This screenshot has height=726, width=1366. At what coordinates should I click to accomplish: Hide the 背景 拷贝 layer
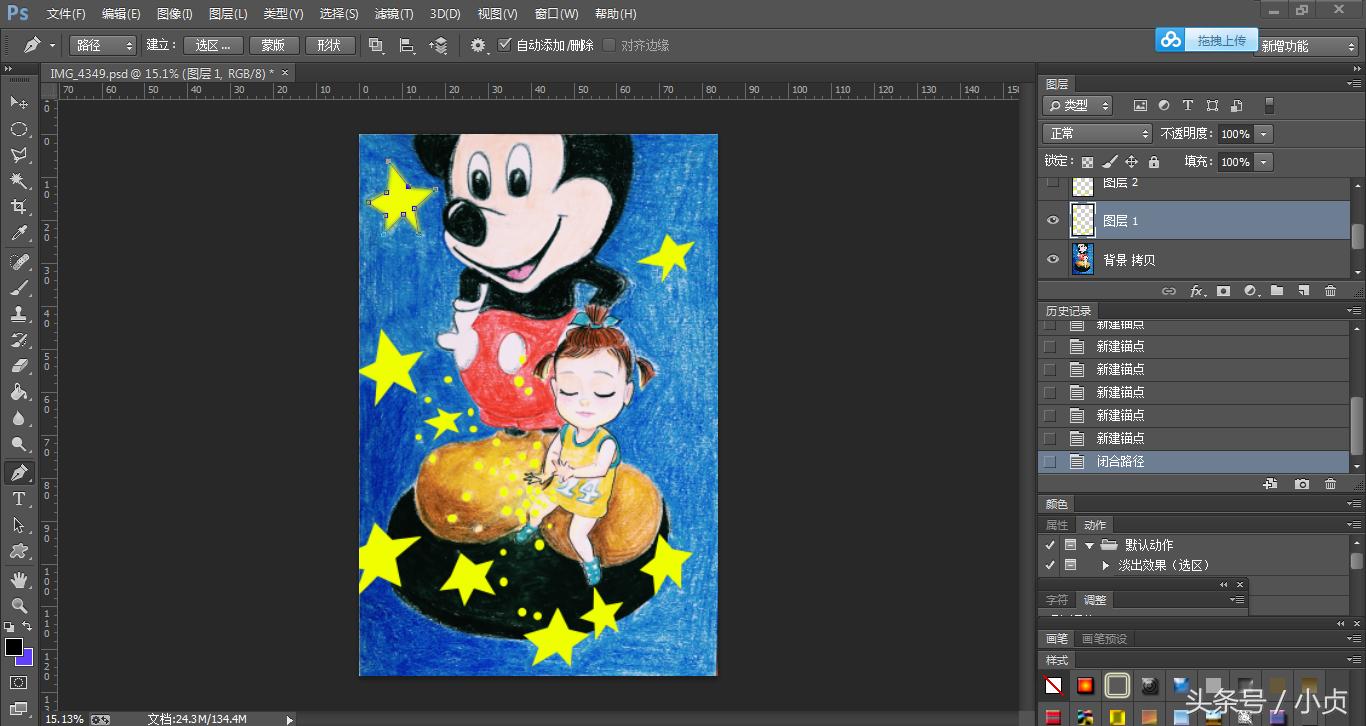click(x=1052, y=259)
